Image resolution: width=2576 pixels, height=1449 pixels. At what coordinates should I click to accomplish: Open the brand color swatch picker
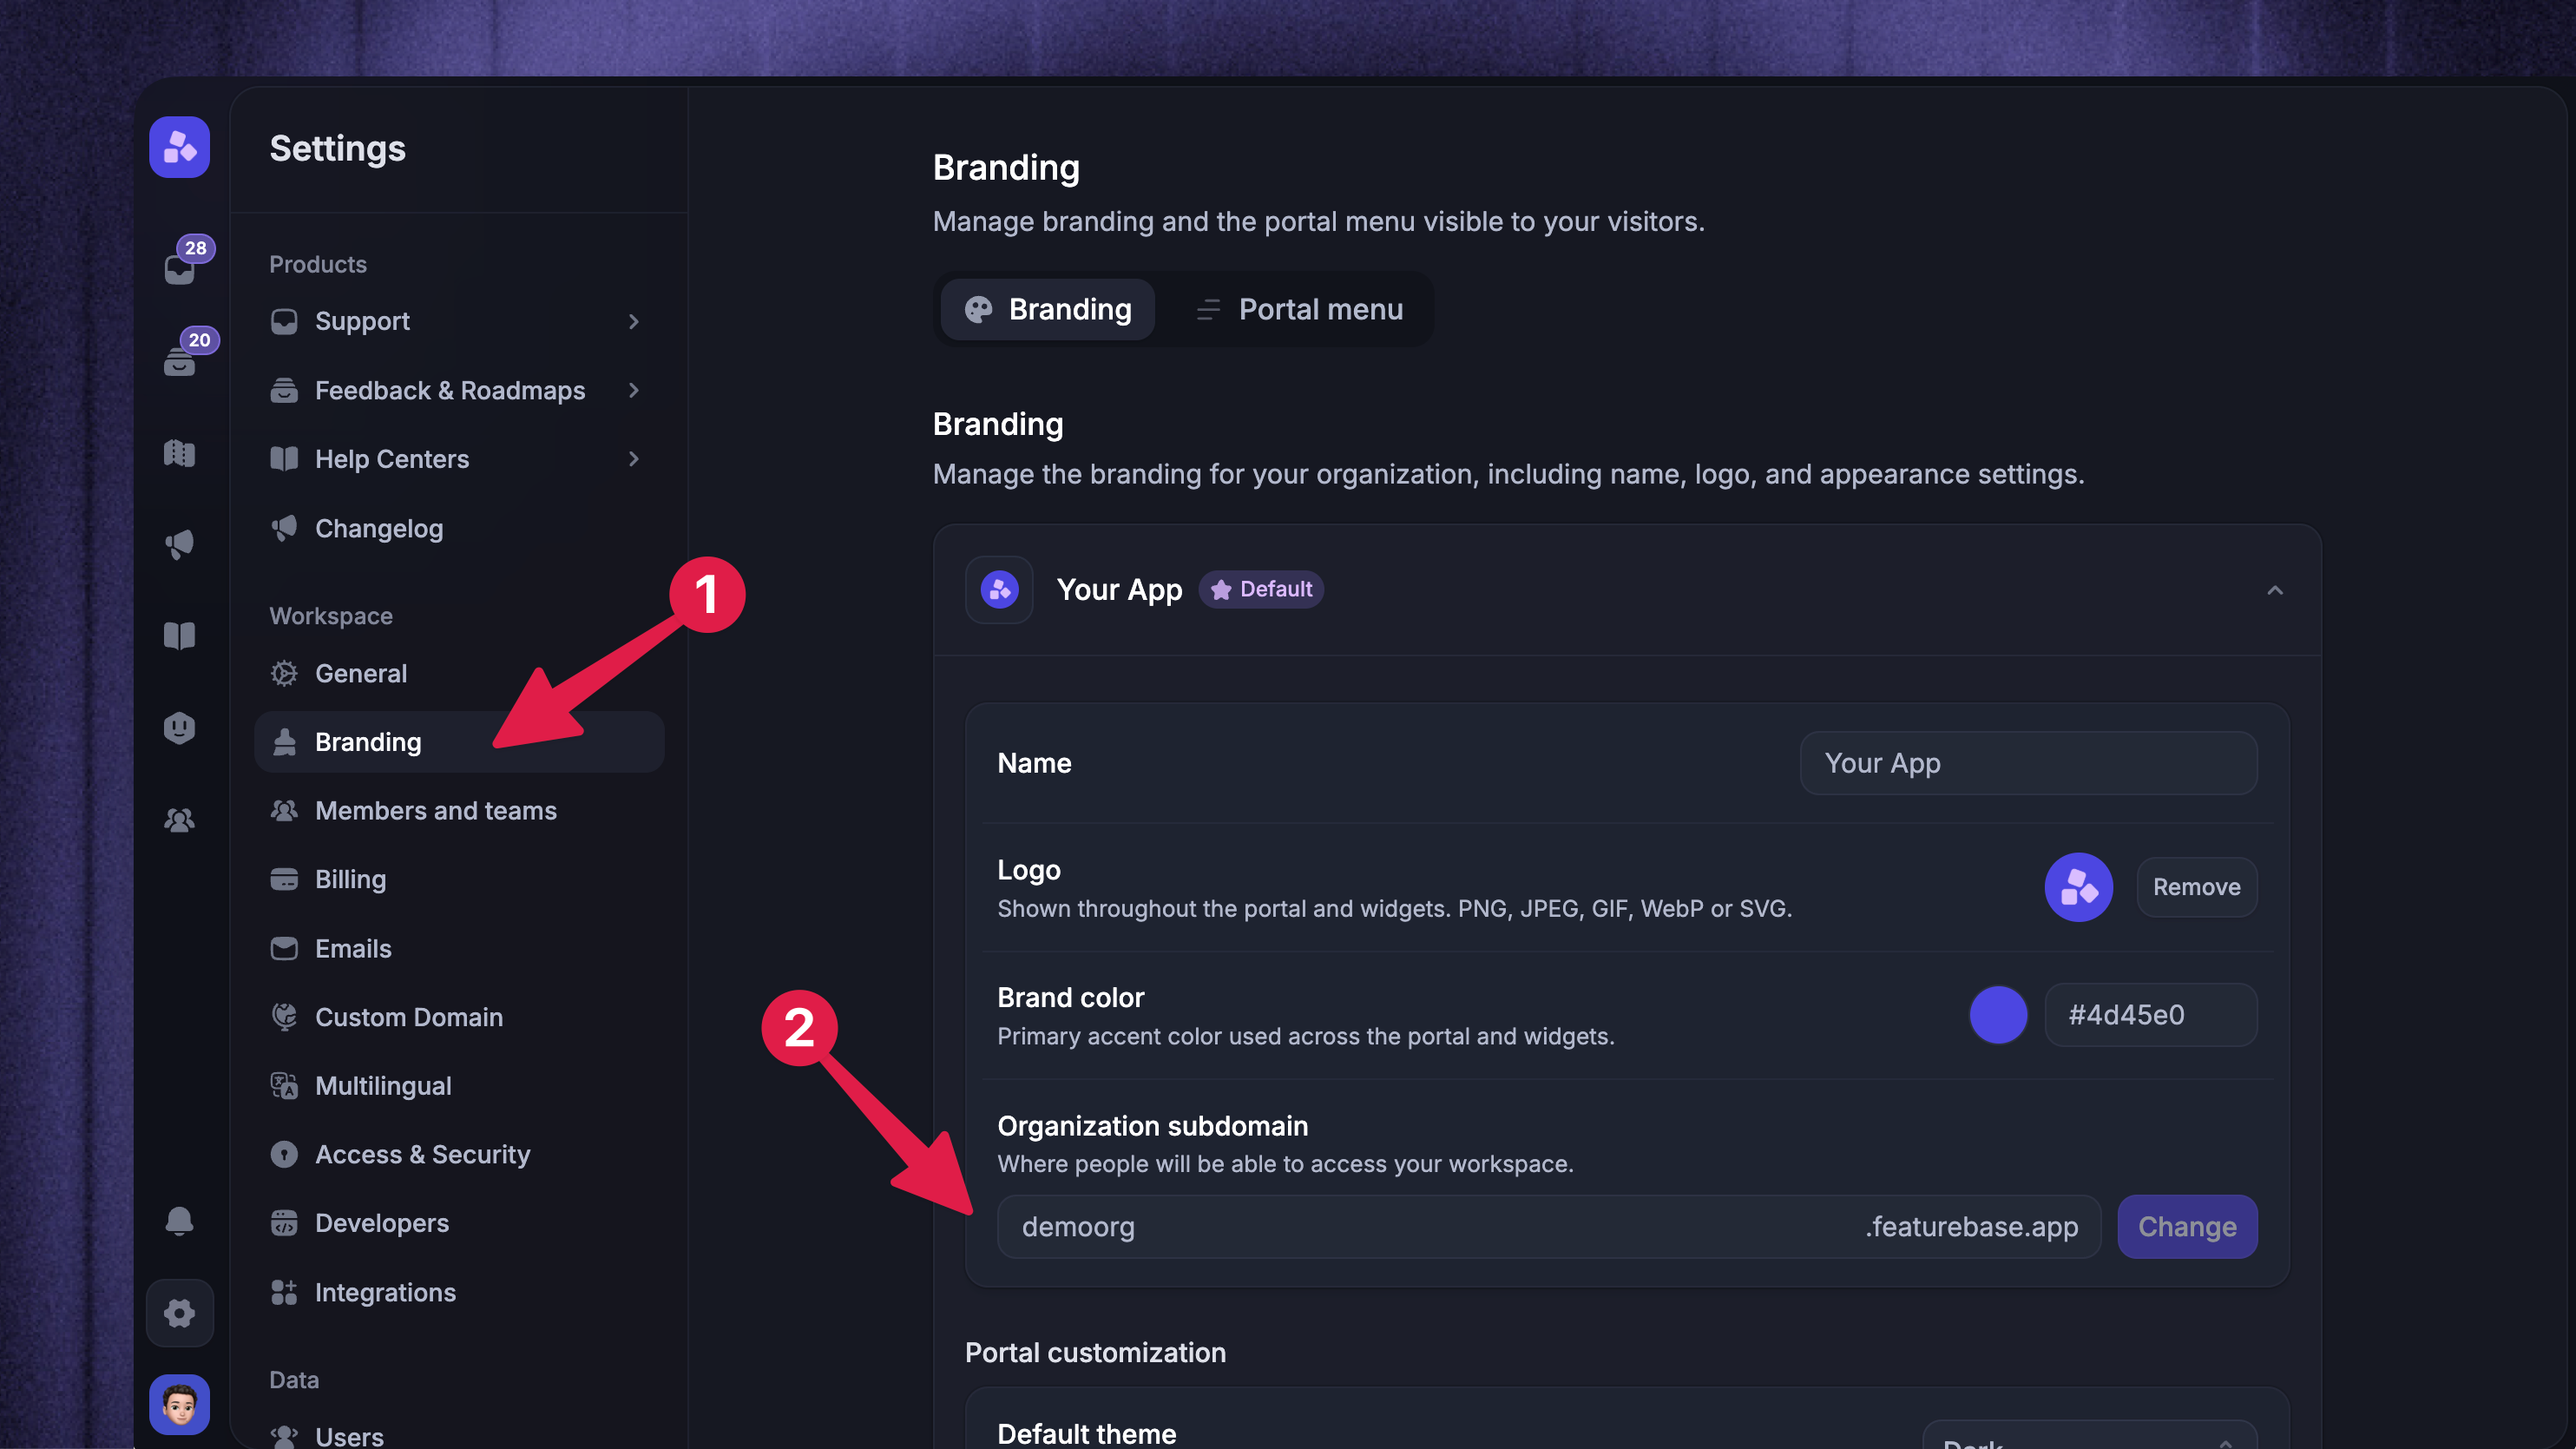click(1998, 1015)
